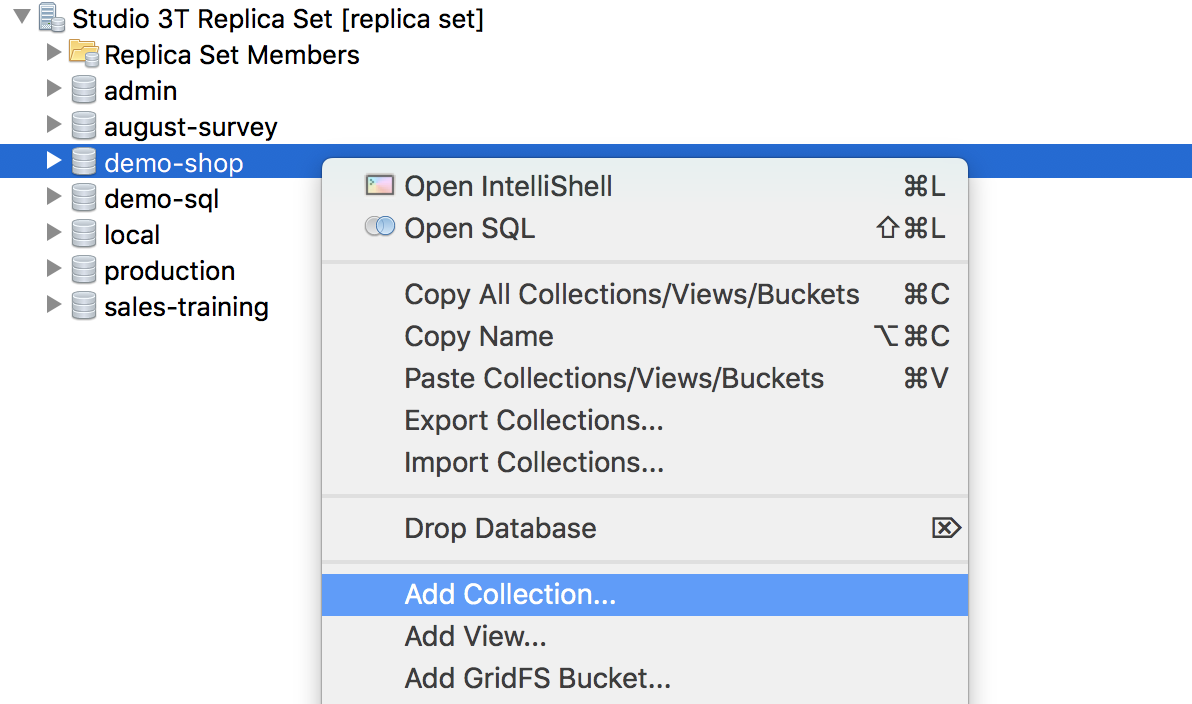The width and height of the screenshot is (1192, 704).
Task: Expand the demo-shop database node
Action: [x=54, y=161]
